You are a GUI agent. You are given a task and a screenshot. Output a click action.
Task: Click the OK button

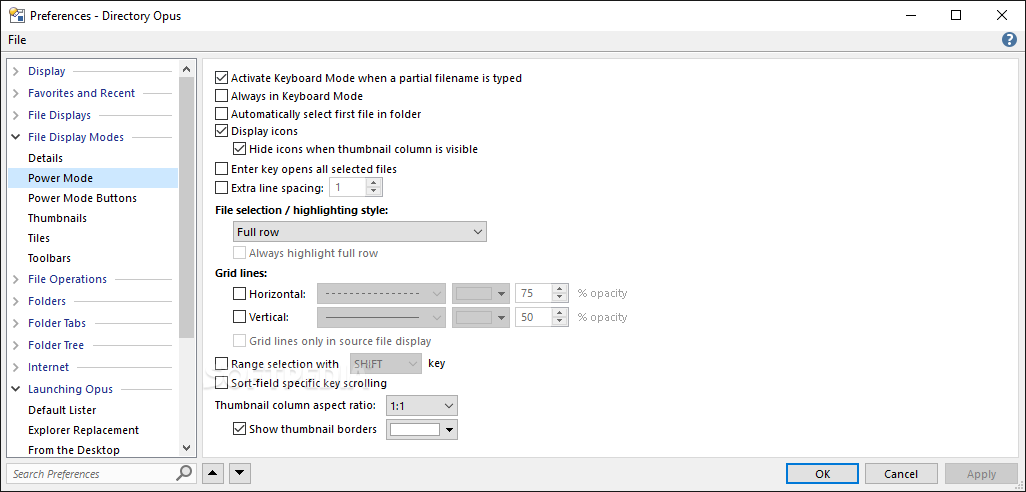click(823, 474)
